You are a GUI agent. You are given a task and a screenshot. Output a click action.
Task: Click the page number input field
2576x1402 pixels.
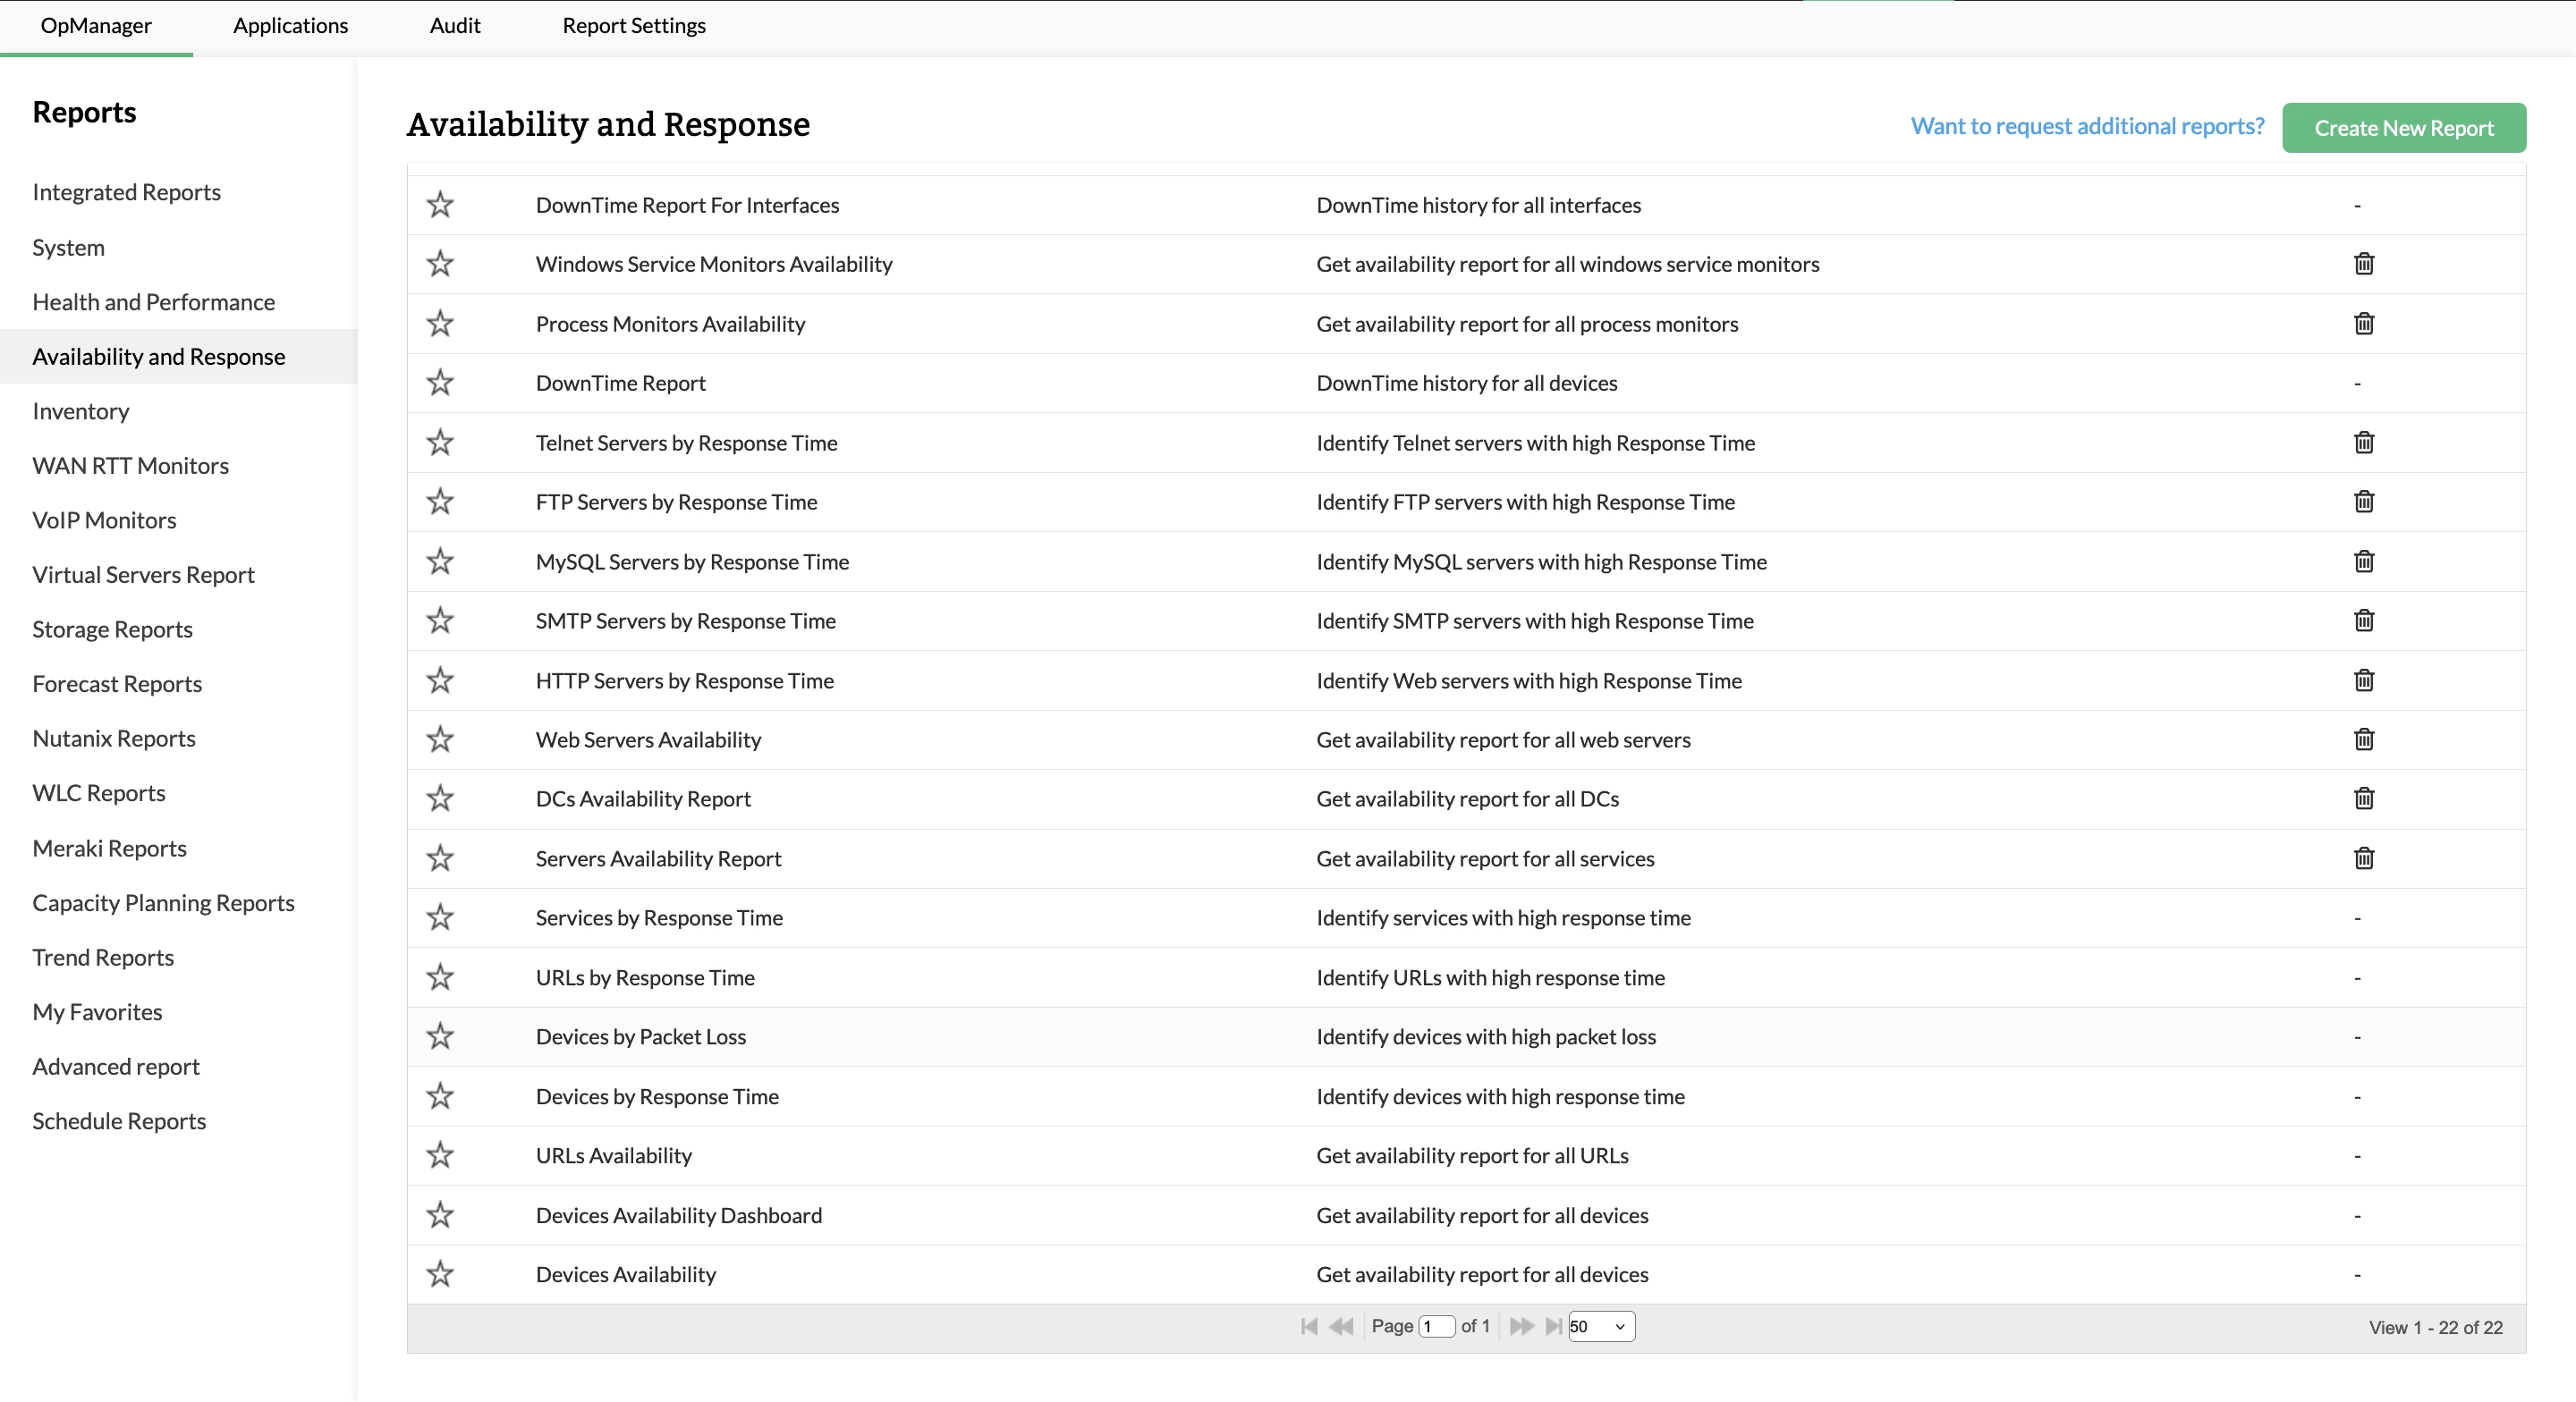(x=1437, y=1327)
